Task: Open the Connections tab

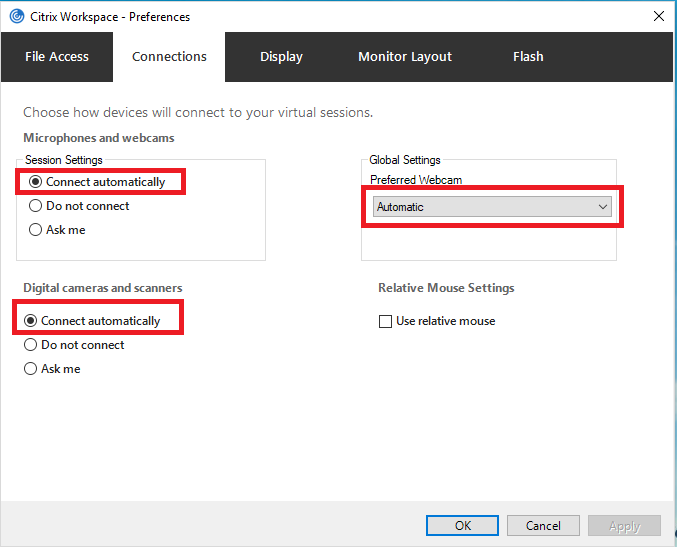Action: pos(169,57)
